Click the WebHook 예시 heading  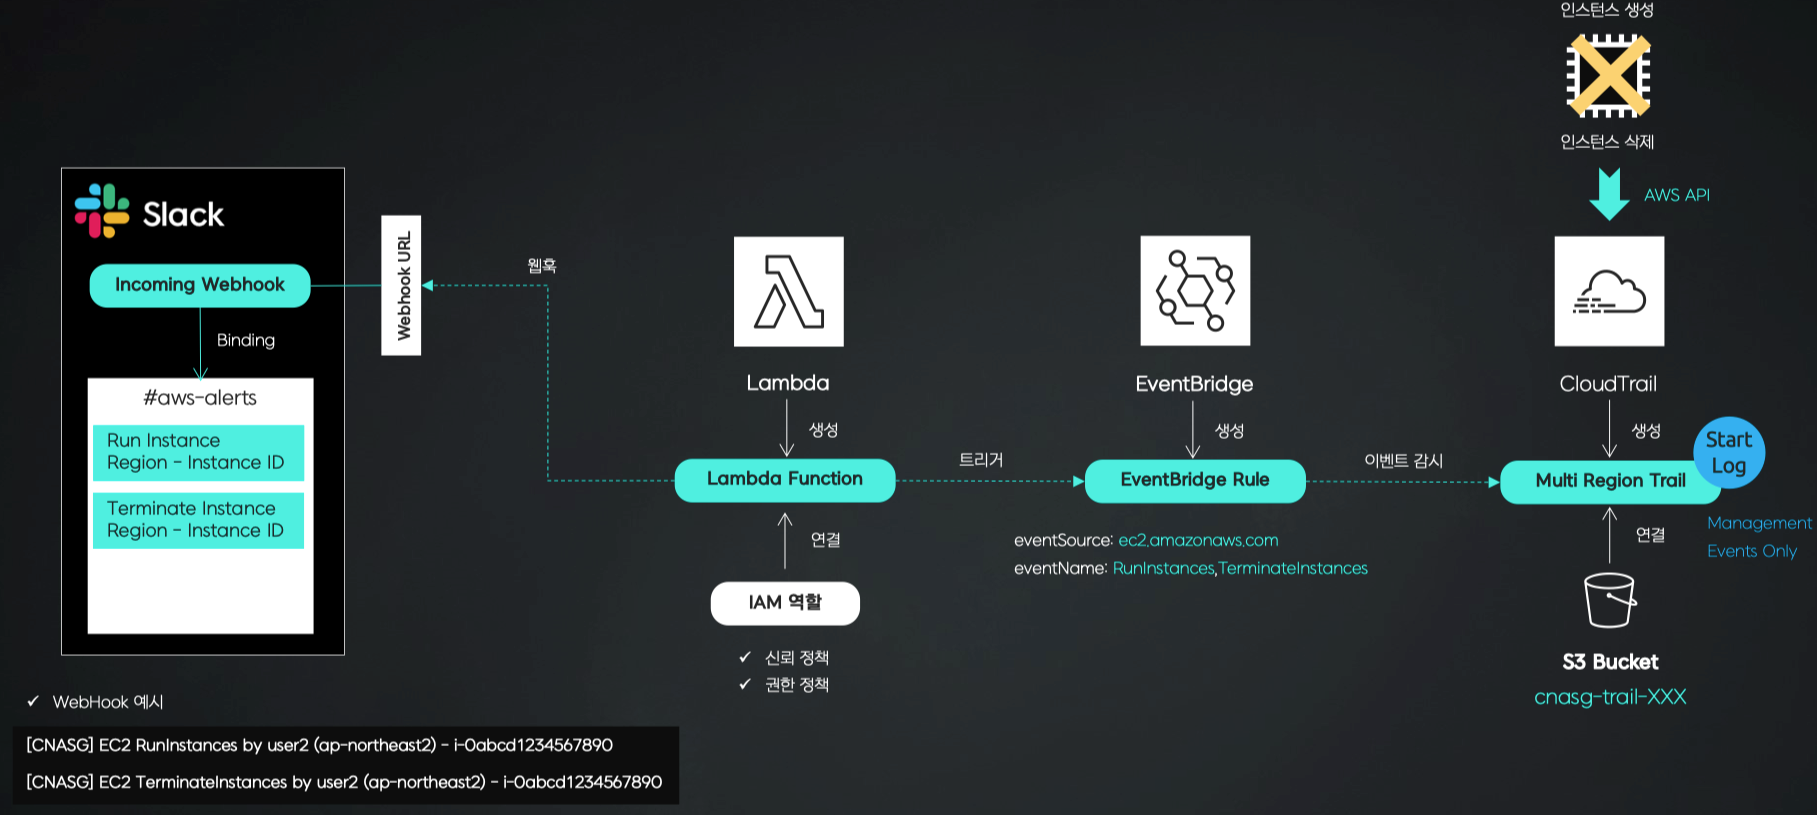pyautogui.click(x=108, y=702)
